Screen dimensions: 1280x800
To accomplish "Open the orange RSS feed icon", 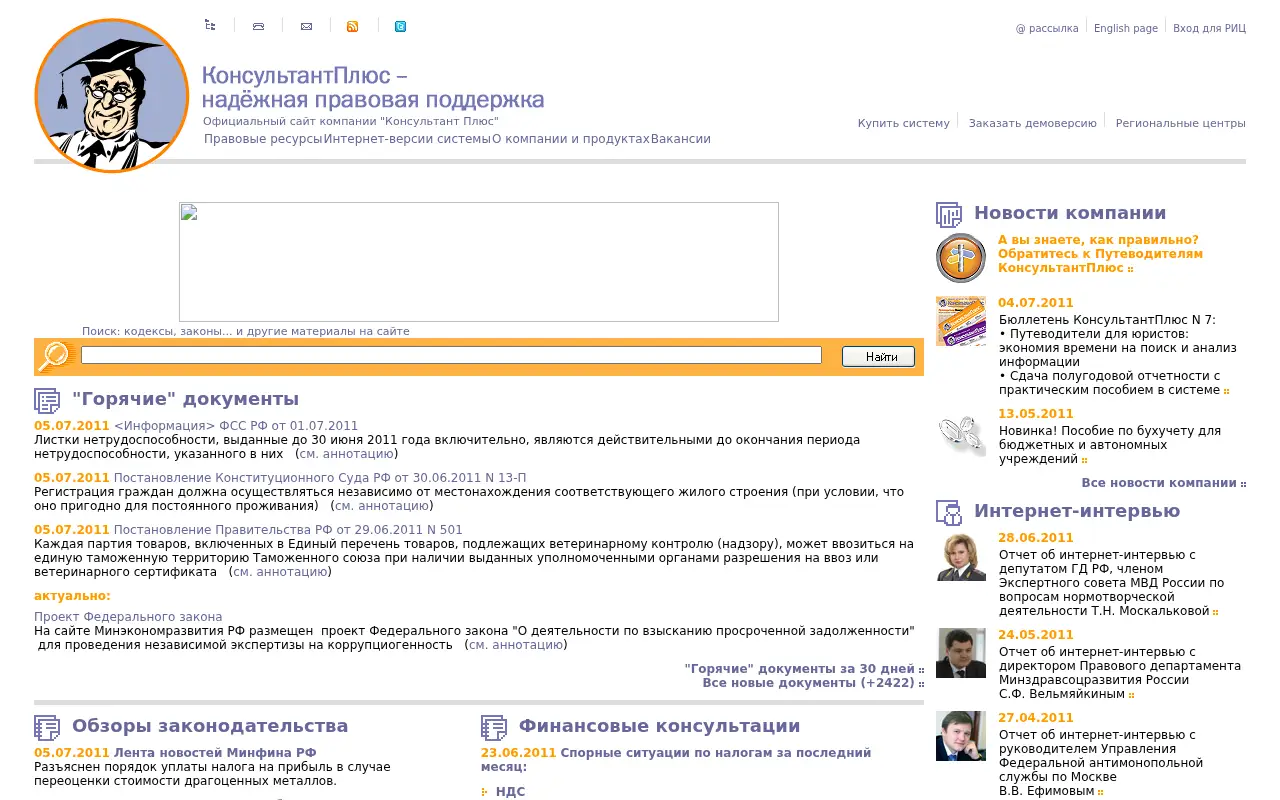I will click(x=352, y=26).
